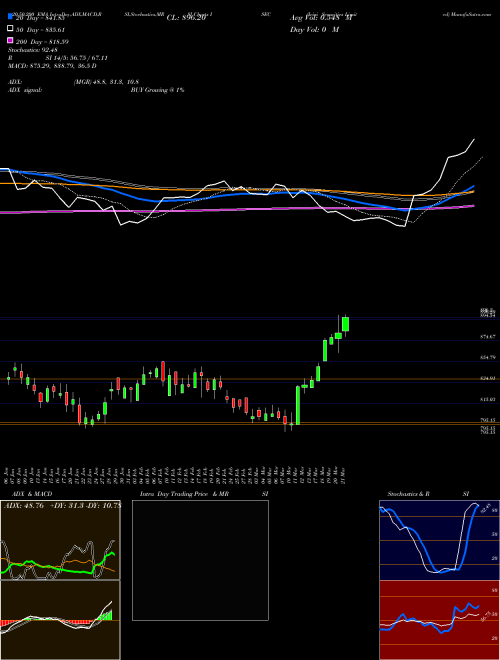Screen dimensions: 500x660
Task: Select the '20 Day = 841.83' legend text
Action: click(40, 18)
